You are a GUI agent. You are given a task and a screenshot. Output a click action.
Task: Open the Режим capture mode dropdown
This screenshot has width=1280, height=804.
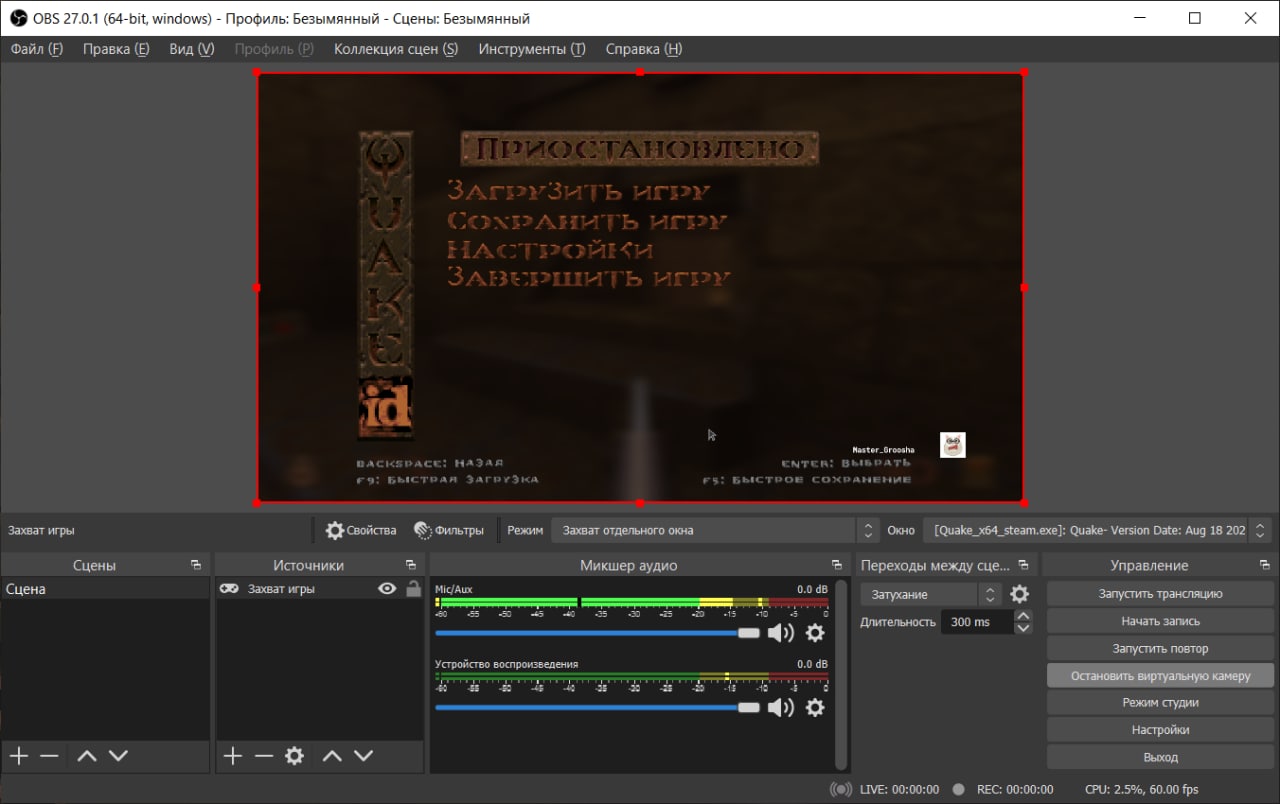(x=715, y=530)
